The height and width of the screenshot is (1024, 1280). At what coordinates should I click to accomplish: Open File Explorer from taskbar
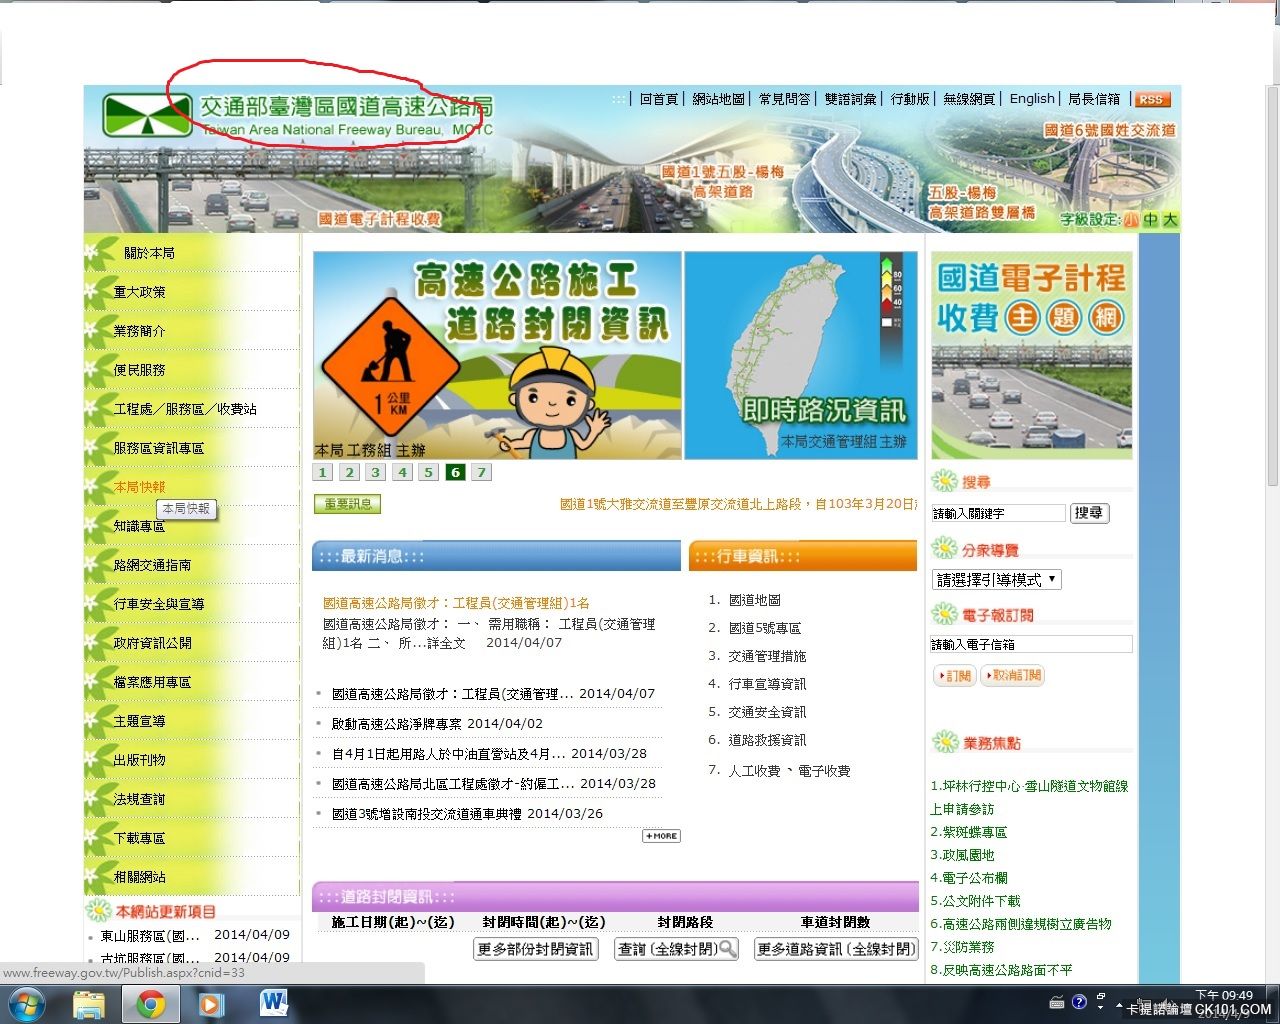89,1004
